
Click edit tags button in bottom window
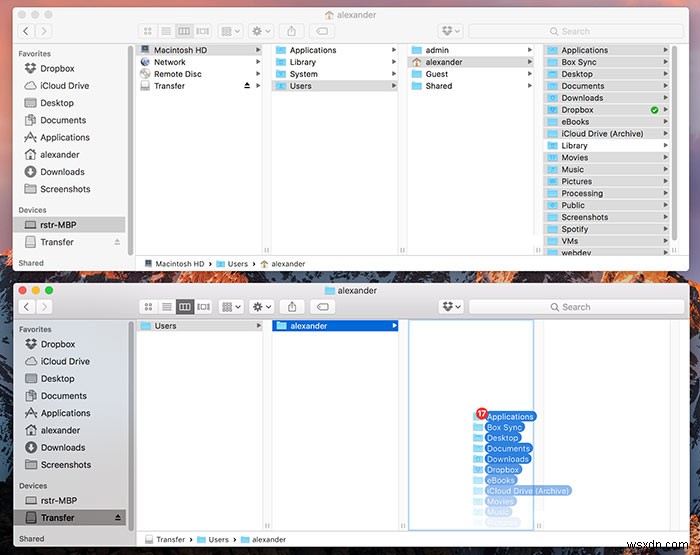pos(323,307)
